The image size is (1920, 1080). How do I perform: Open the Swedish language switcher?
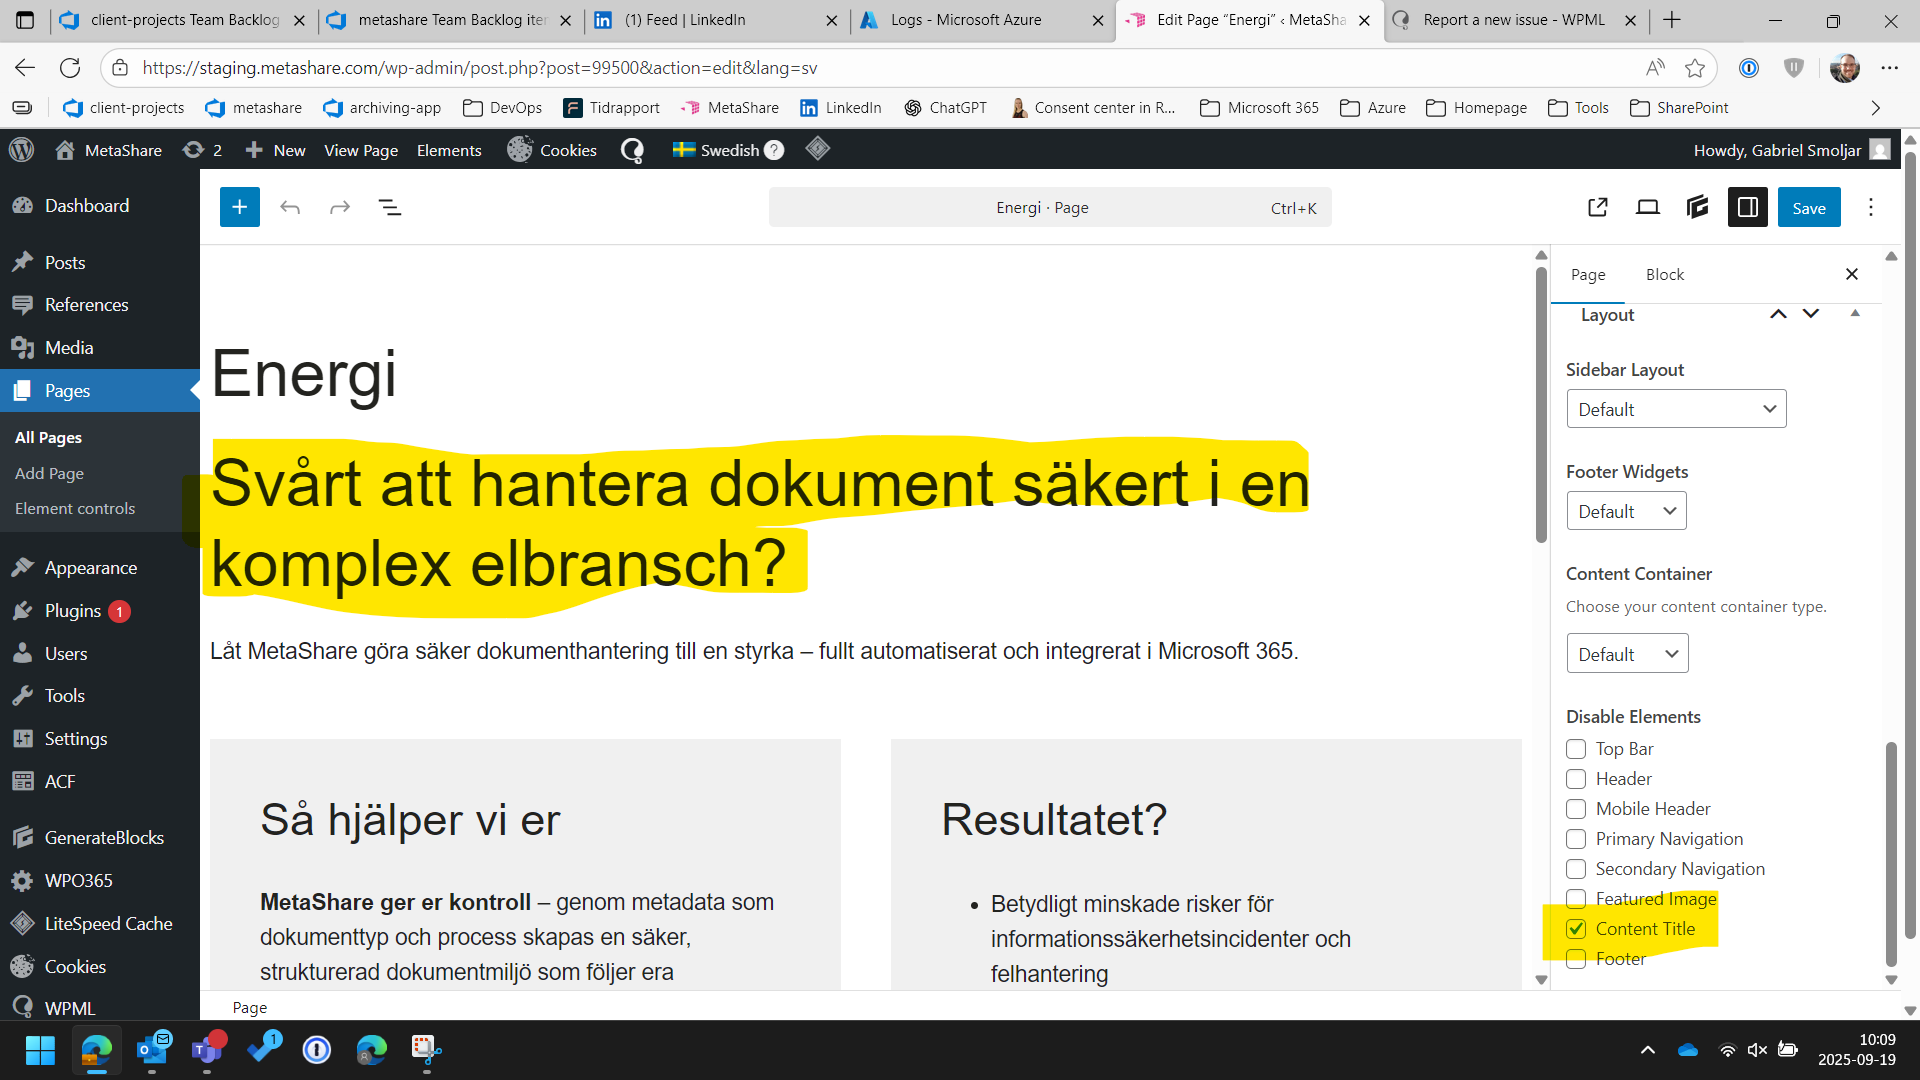(x=728, y=150)
